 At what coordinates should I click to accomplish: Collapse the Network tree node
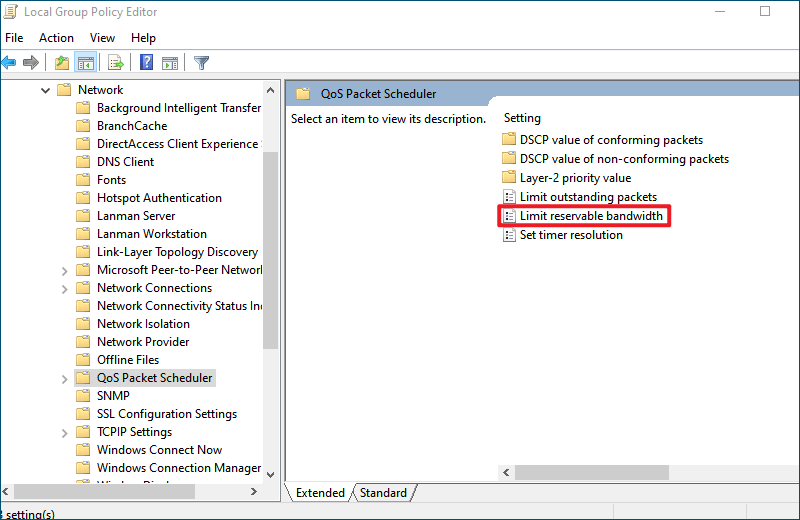tap(45, 90)
